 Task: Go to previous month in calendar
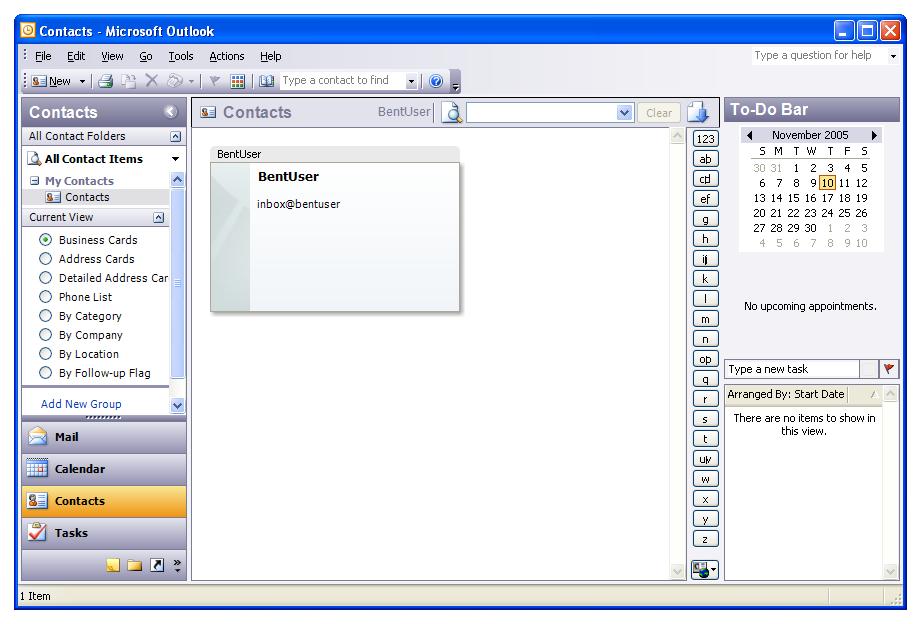750,135
